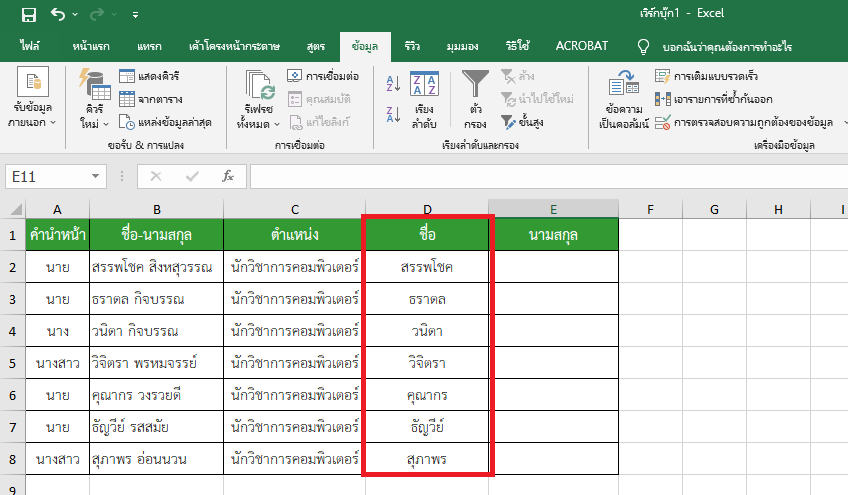This screenshot has height=495, width=848.
Task: Select cell A5 containing นางสาว
Action: [57, 363]
